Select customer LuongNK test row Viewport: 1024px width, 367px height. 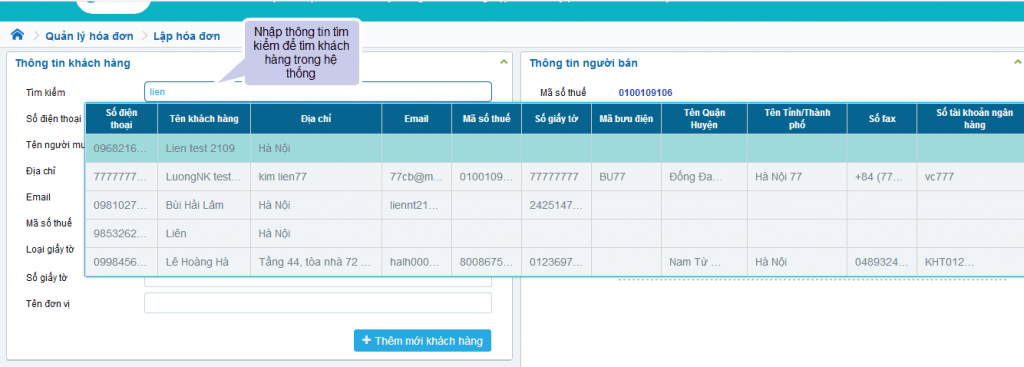coord(554,176)
